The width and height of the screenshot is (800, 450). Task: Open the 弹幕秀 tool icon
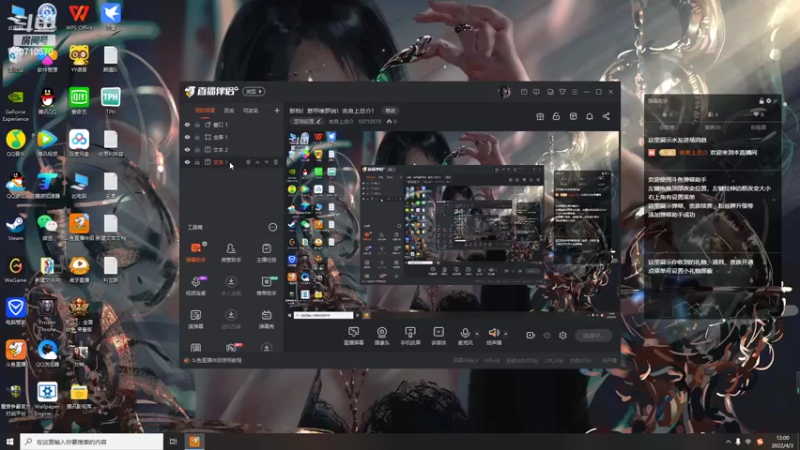coord(266,319)
